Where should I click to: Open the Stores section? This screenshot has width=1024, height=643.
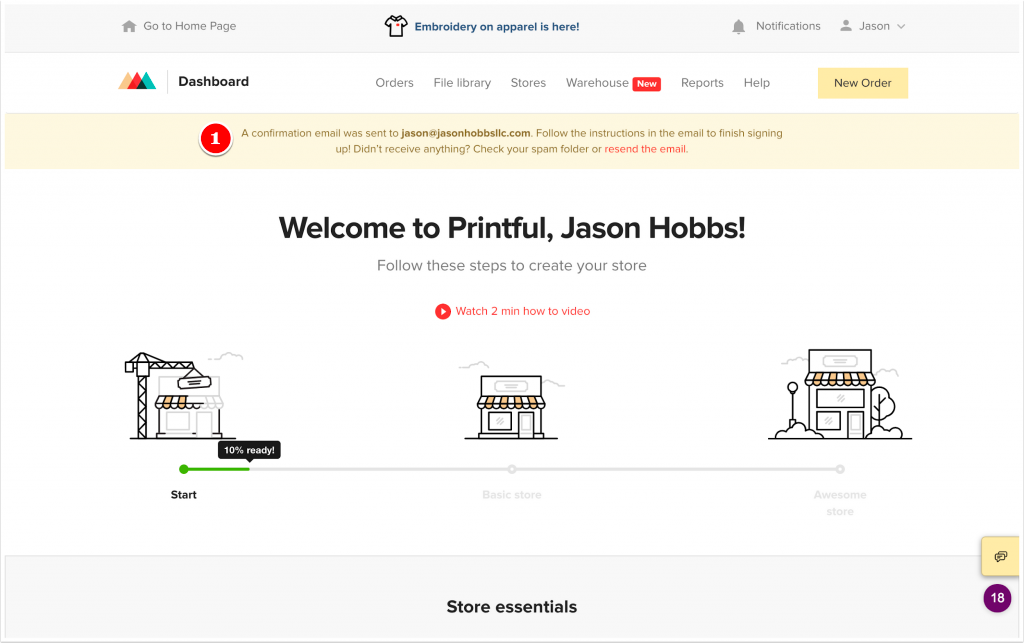click(x=528, y=83)
